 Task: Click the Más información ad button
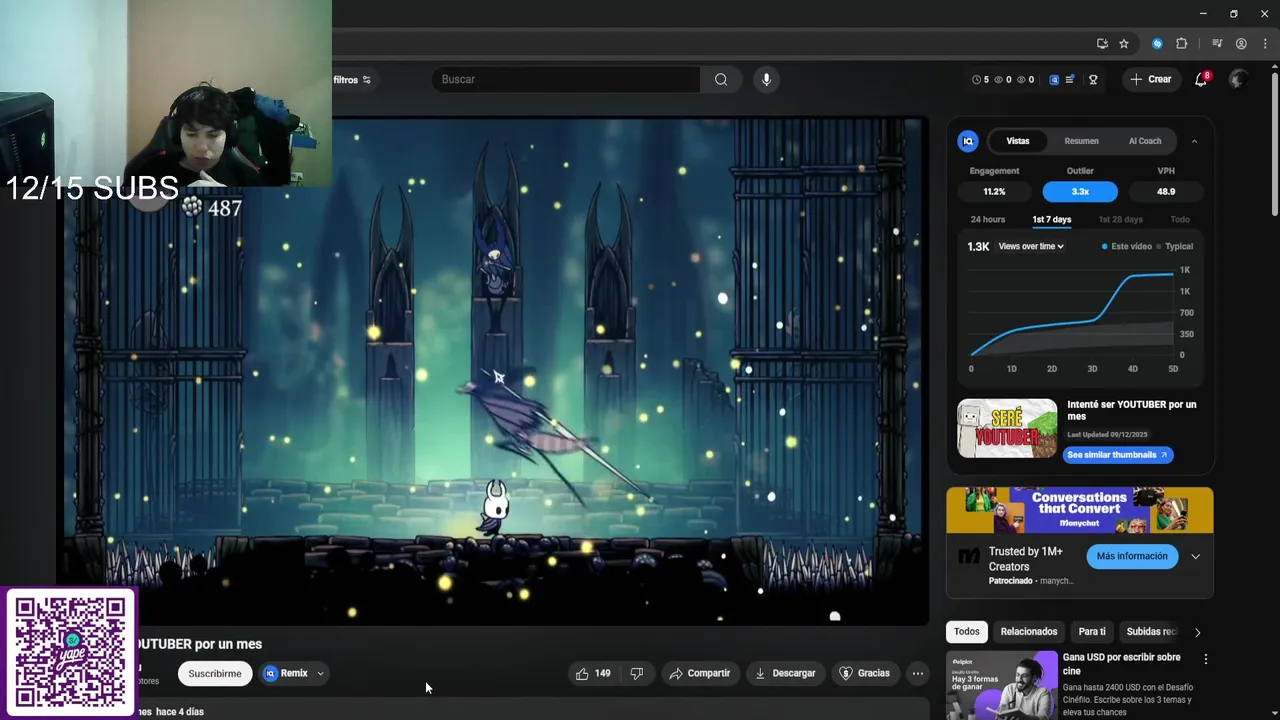[1132, 556]
